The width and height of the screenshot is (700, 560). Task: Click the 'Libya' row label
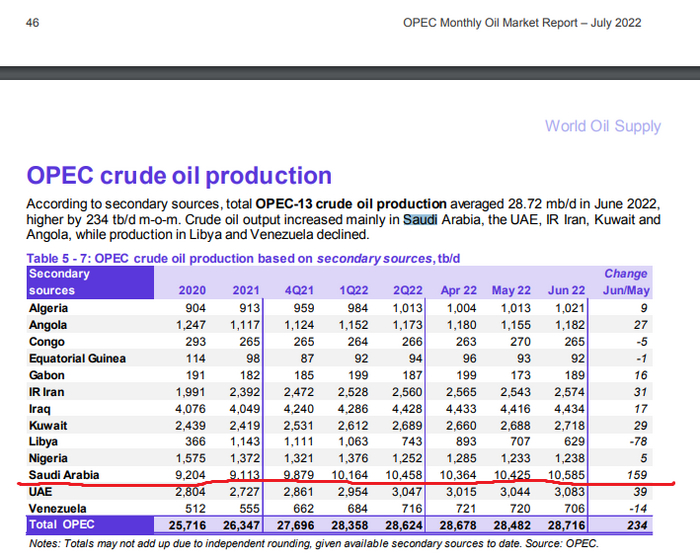coord(43,442)
